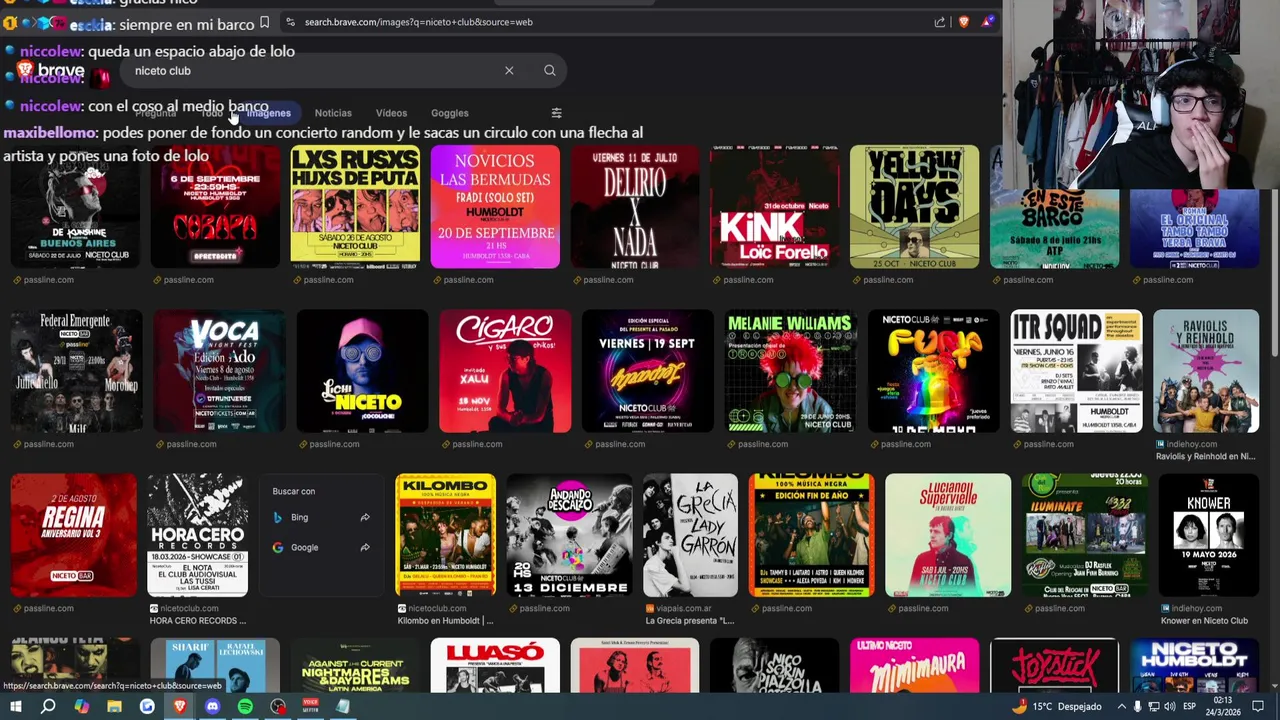Screen dimensions: 1280x720
Task: Open the Brave Rewards triangle icon
Action: (x=987, y=22)
